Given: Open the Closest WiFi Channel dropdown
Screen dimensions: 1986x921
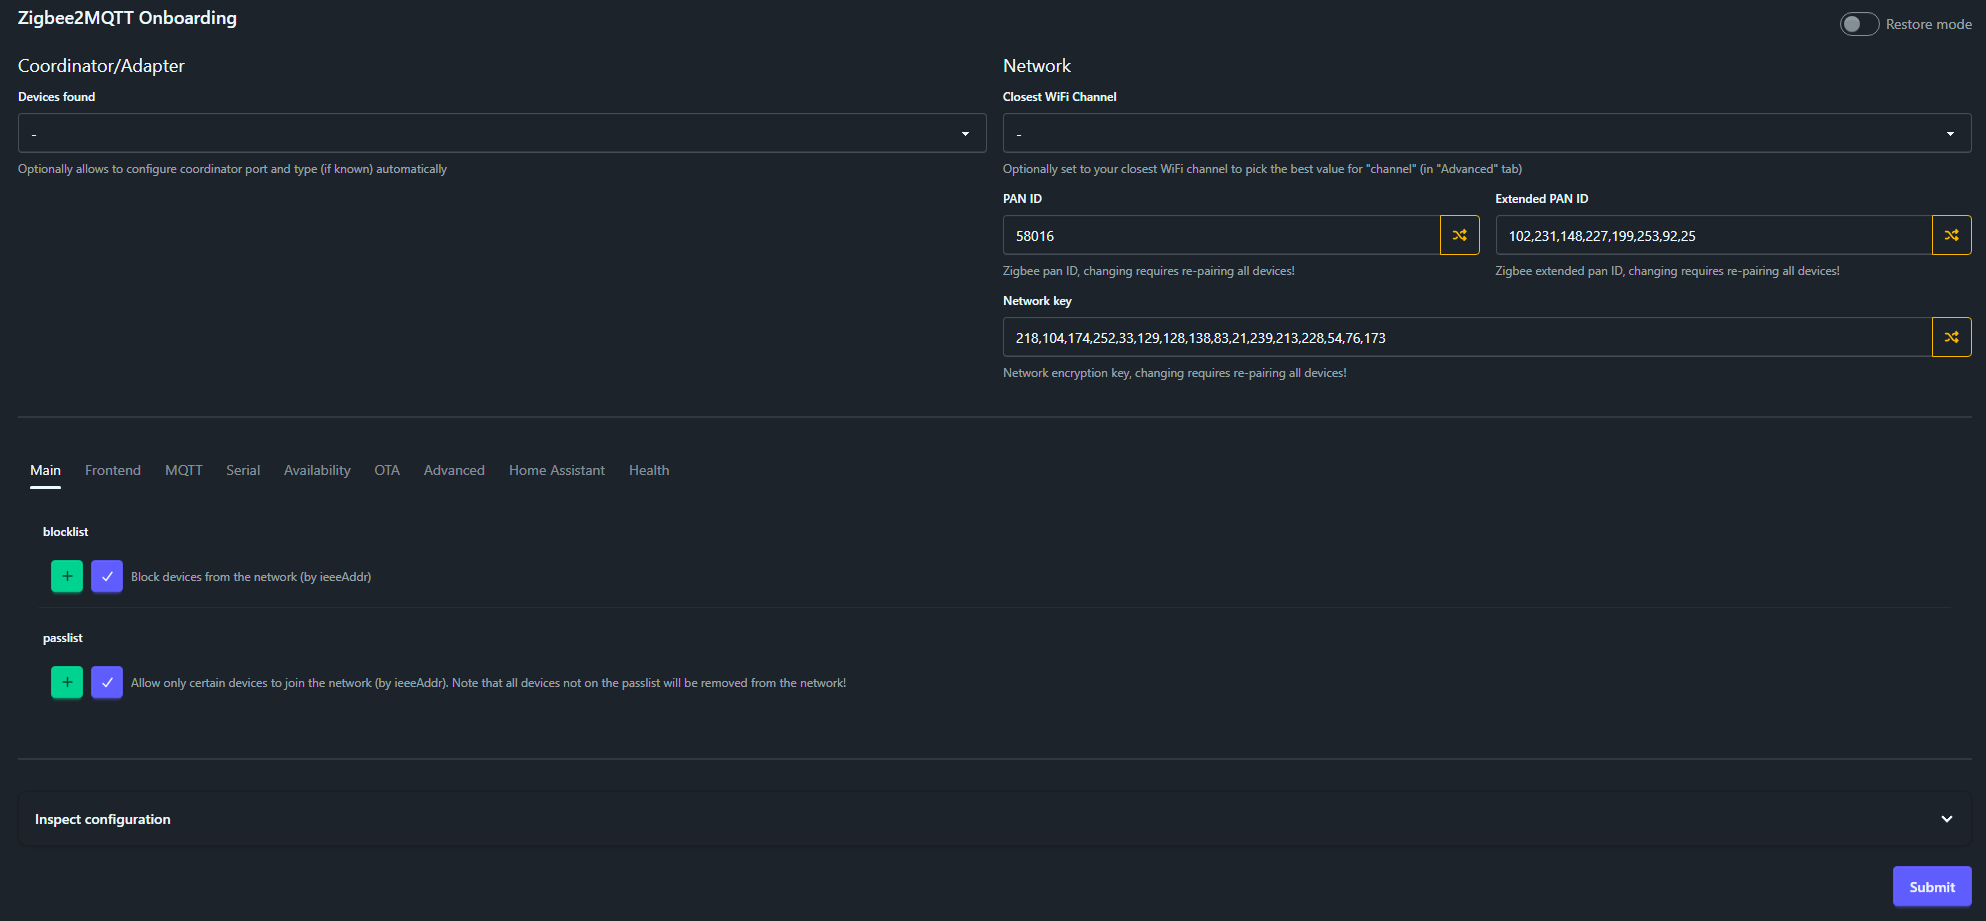Looking at the screenshot, I should 1487,133.
